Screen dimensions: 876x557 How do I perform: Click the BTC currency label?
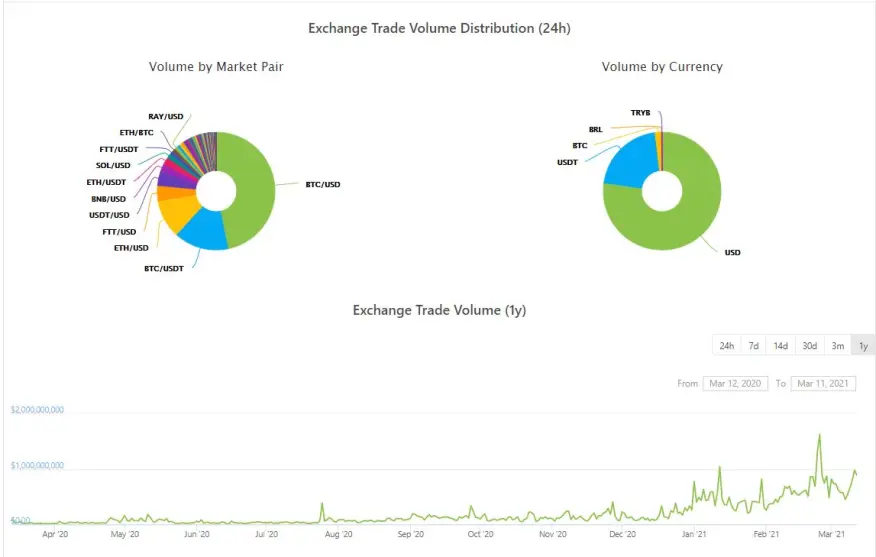[580, 145]
